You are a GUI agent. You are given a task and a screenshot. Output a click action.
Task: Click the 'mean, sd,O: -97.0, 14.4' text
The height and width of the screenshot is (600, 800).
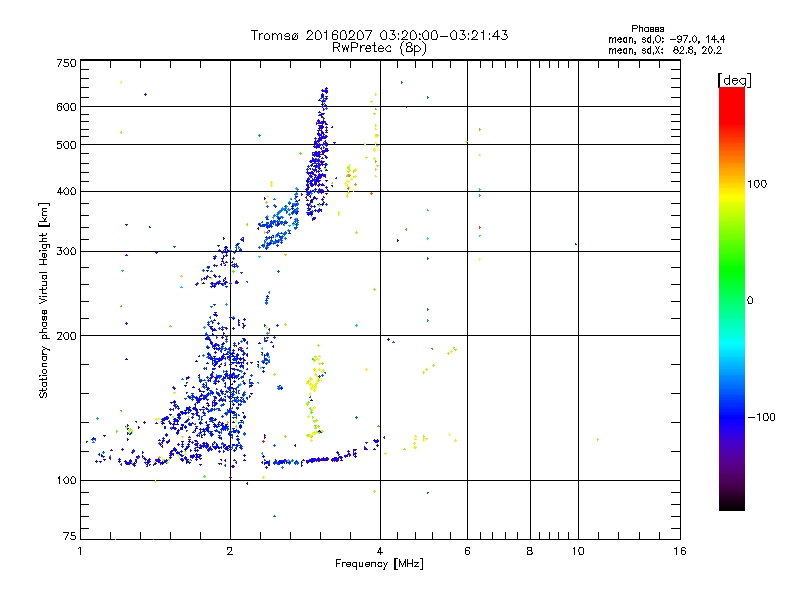[666, 39]
